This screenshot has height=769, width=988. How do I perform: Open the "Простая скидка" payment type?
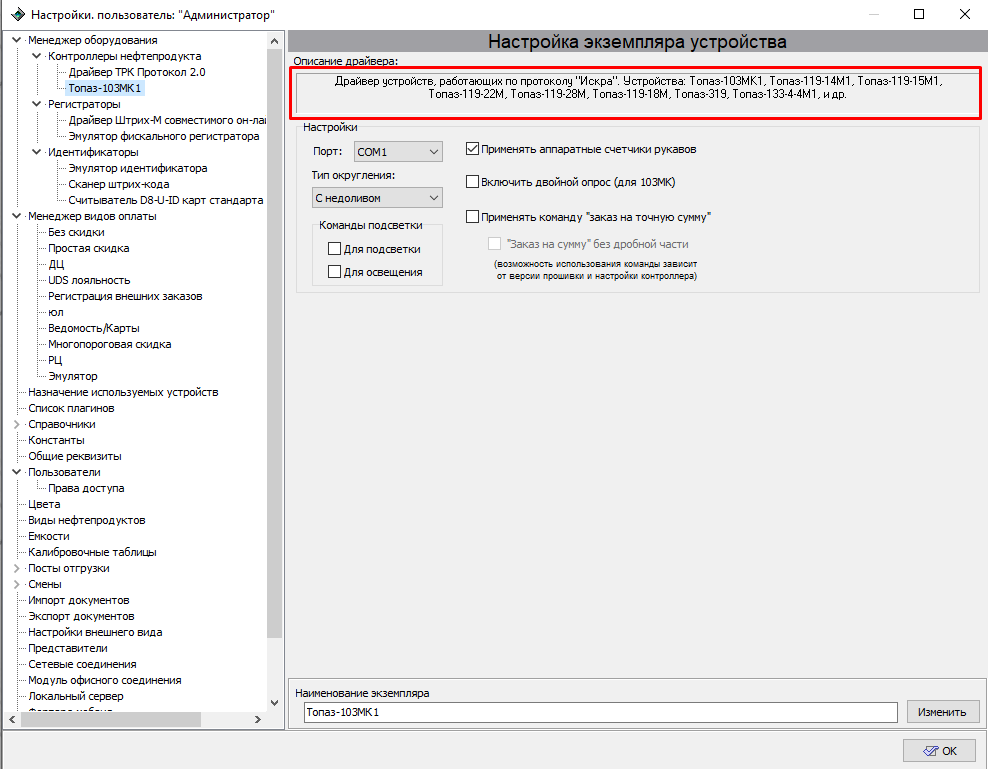(89, 248)
